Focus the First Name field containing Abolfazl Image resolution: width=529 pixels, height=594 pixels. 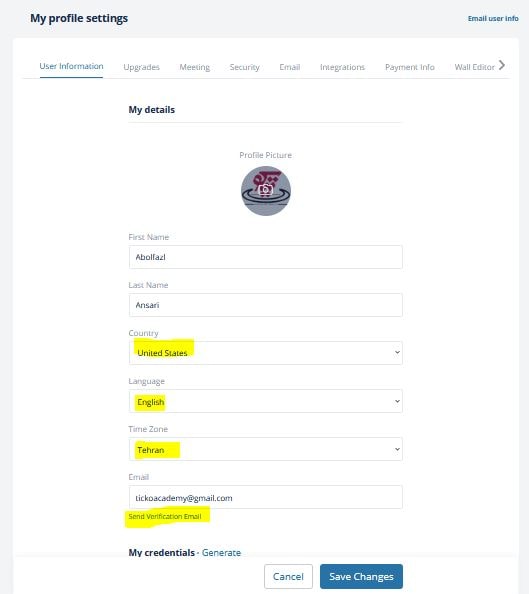pyautogui.click(x=266, y=257)
